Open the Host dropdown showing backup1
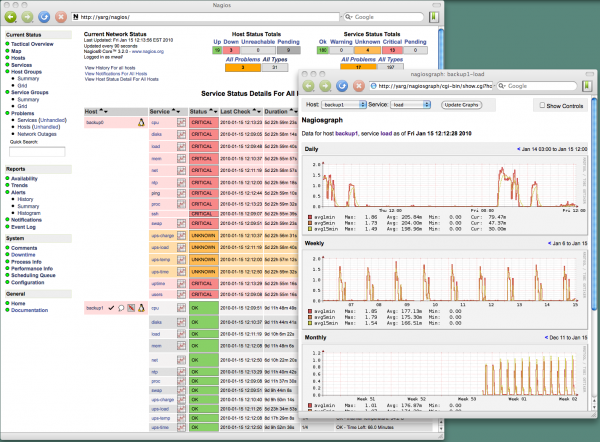Screen dimensions: 600x442 coord(345,105)
